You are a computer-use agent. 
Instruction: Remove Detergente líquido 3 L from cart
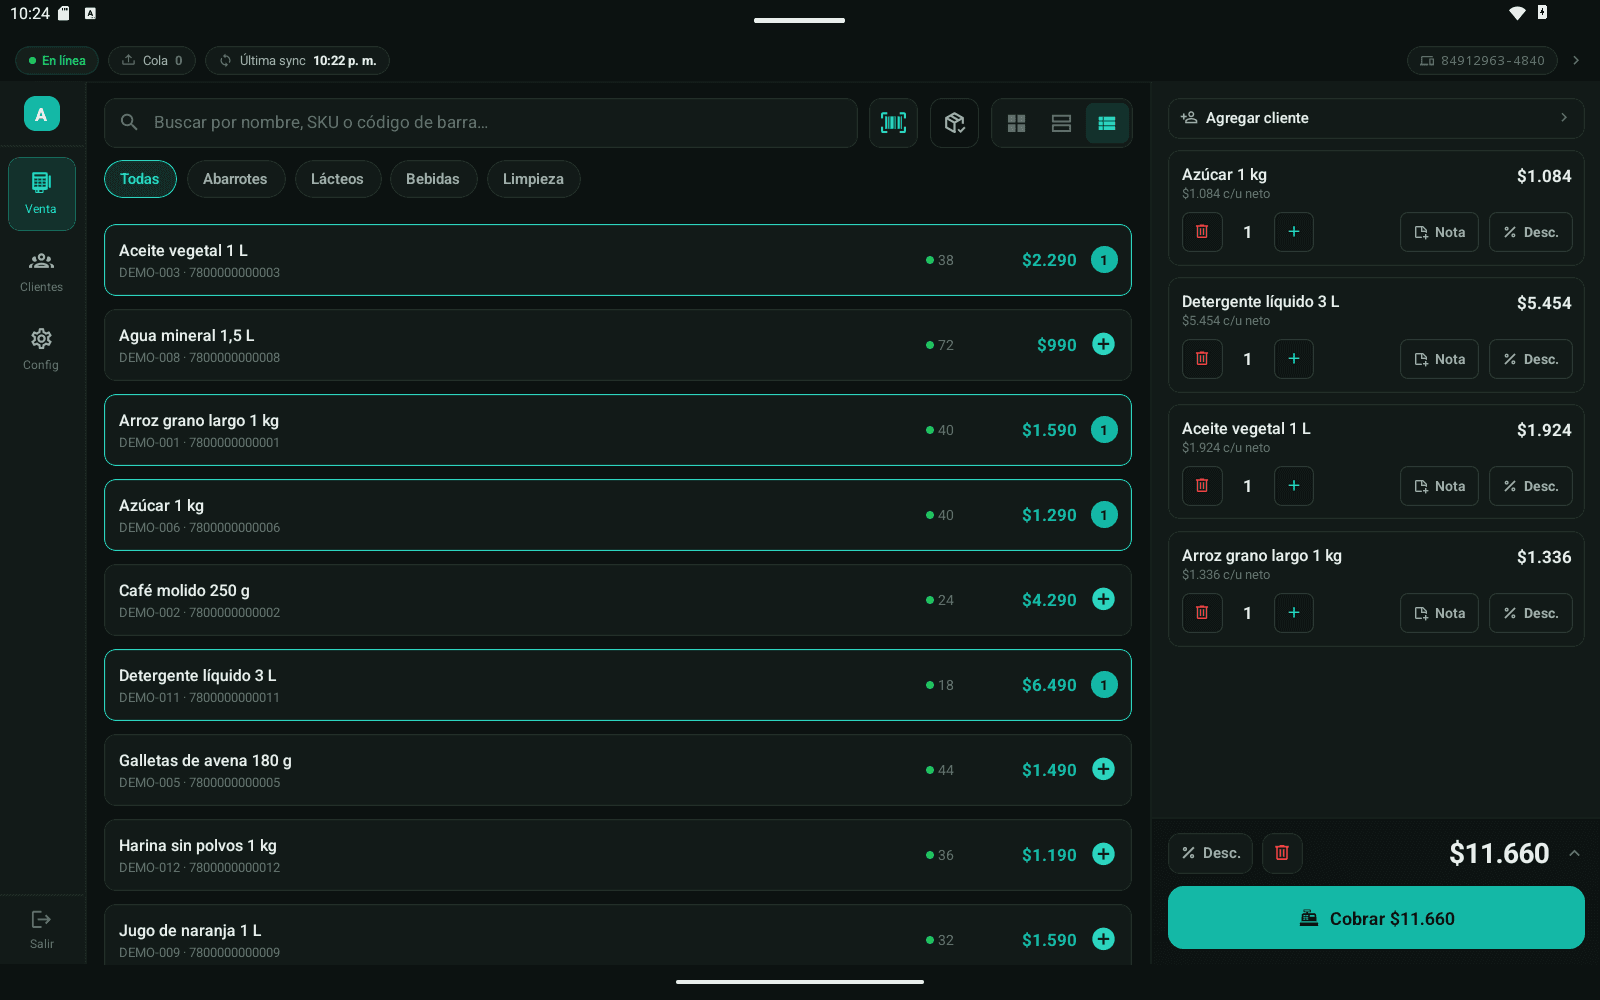pos(1202,359)
